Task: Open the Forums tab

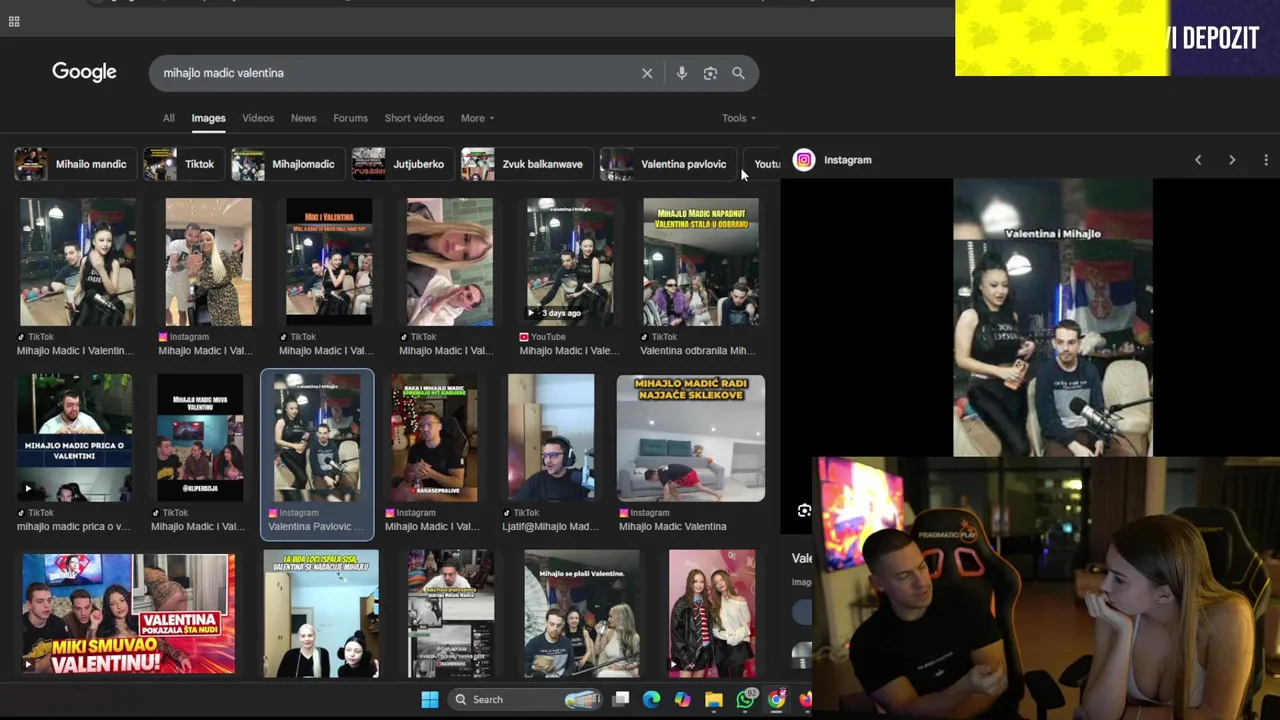Action: [x=350, y=118]
